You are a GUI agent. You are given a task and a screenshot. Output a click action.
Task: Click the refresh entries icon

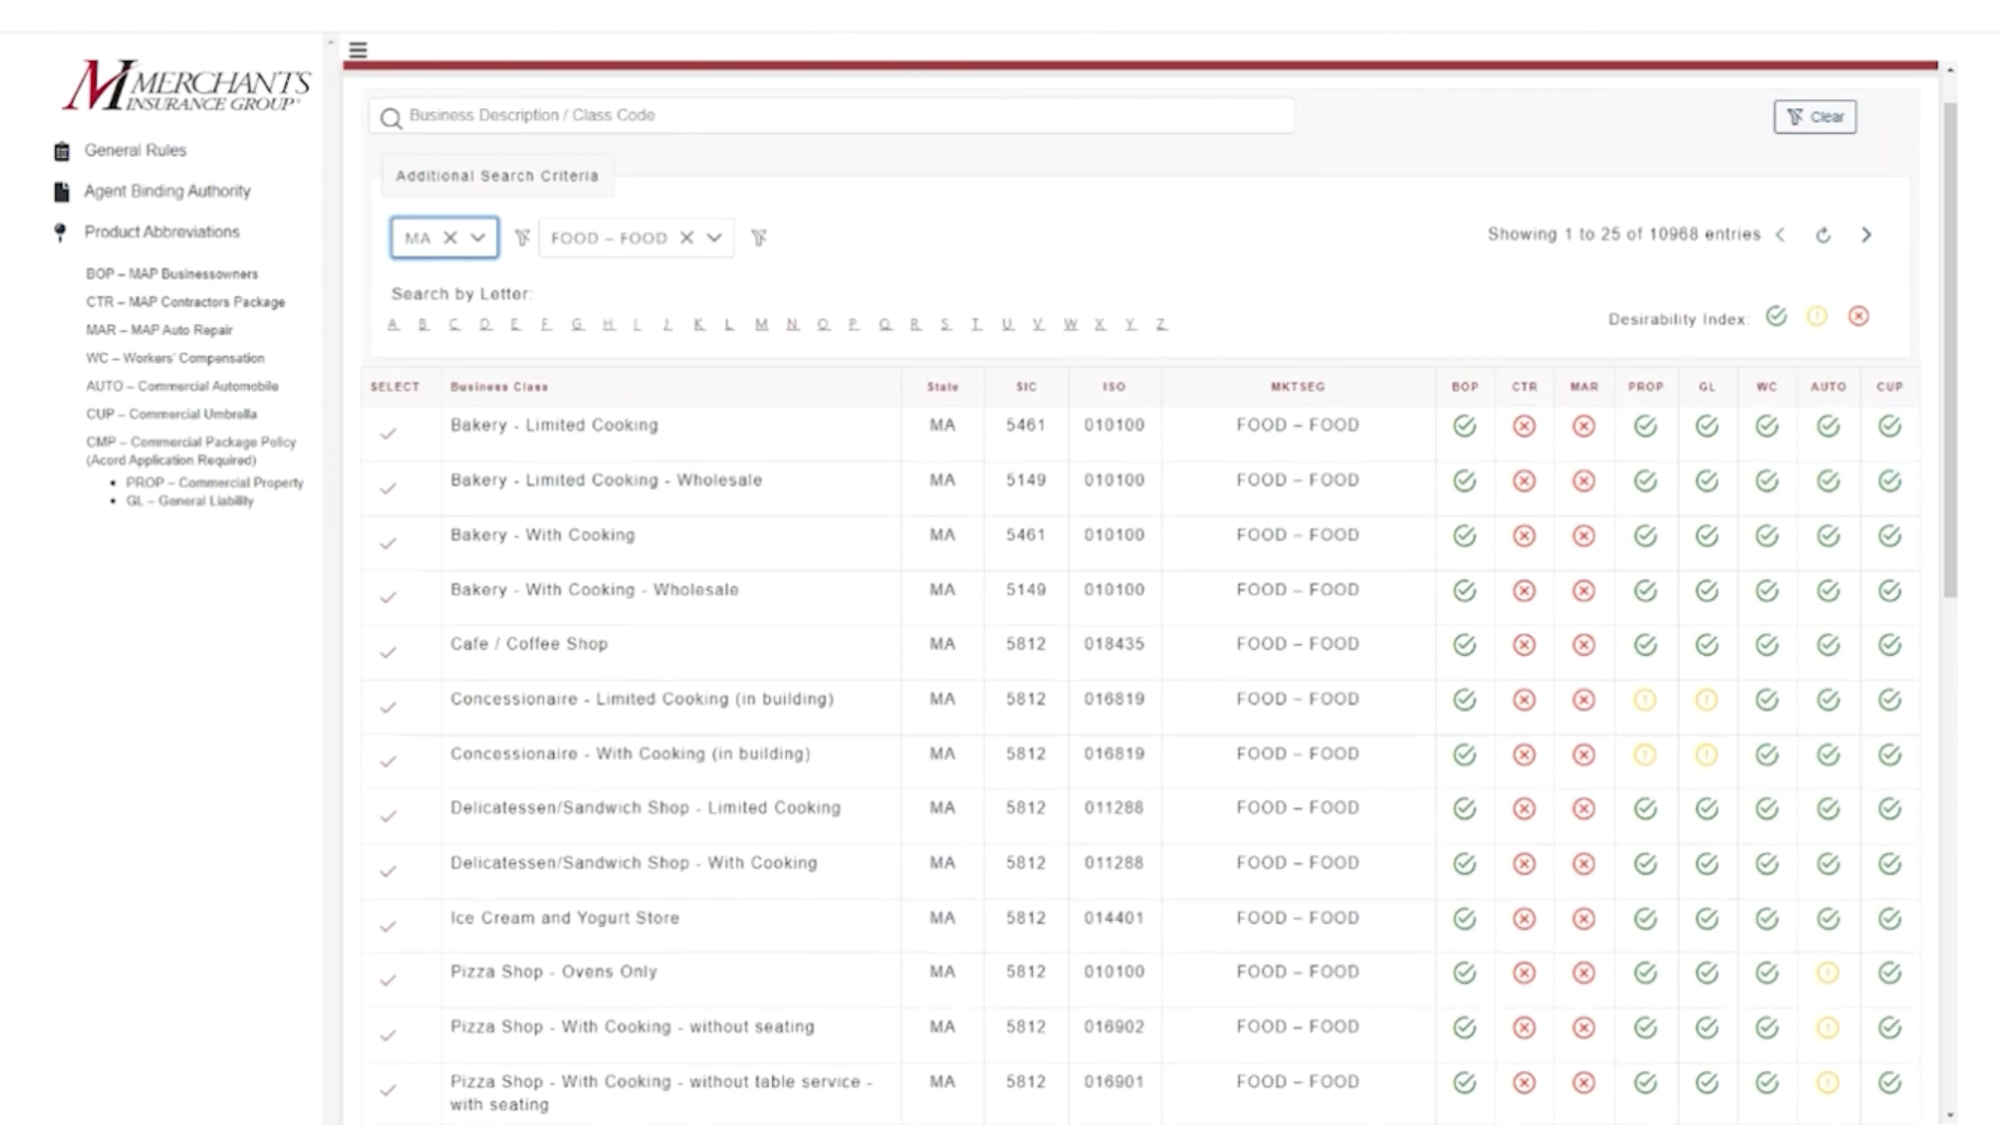[1823, 235]
